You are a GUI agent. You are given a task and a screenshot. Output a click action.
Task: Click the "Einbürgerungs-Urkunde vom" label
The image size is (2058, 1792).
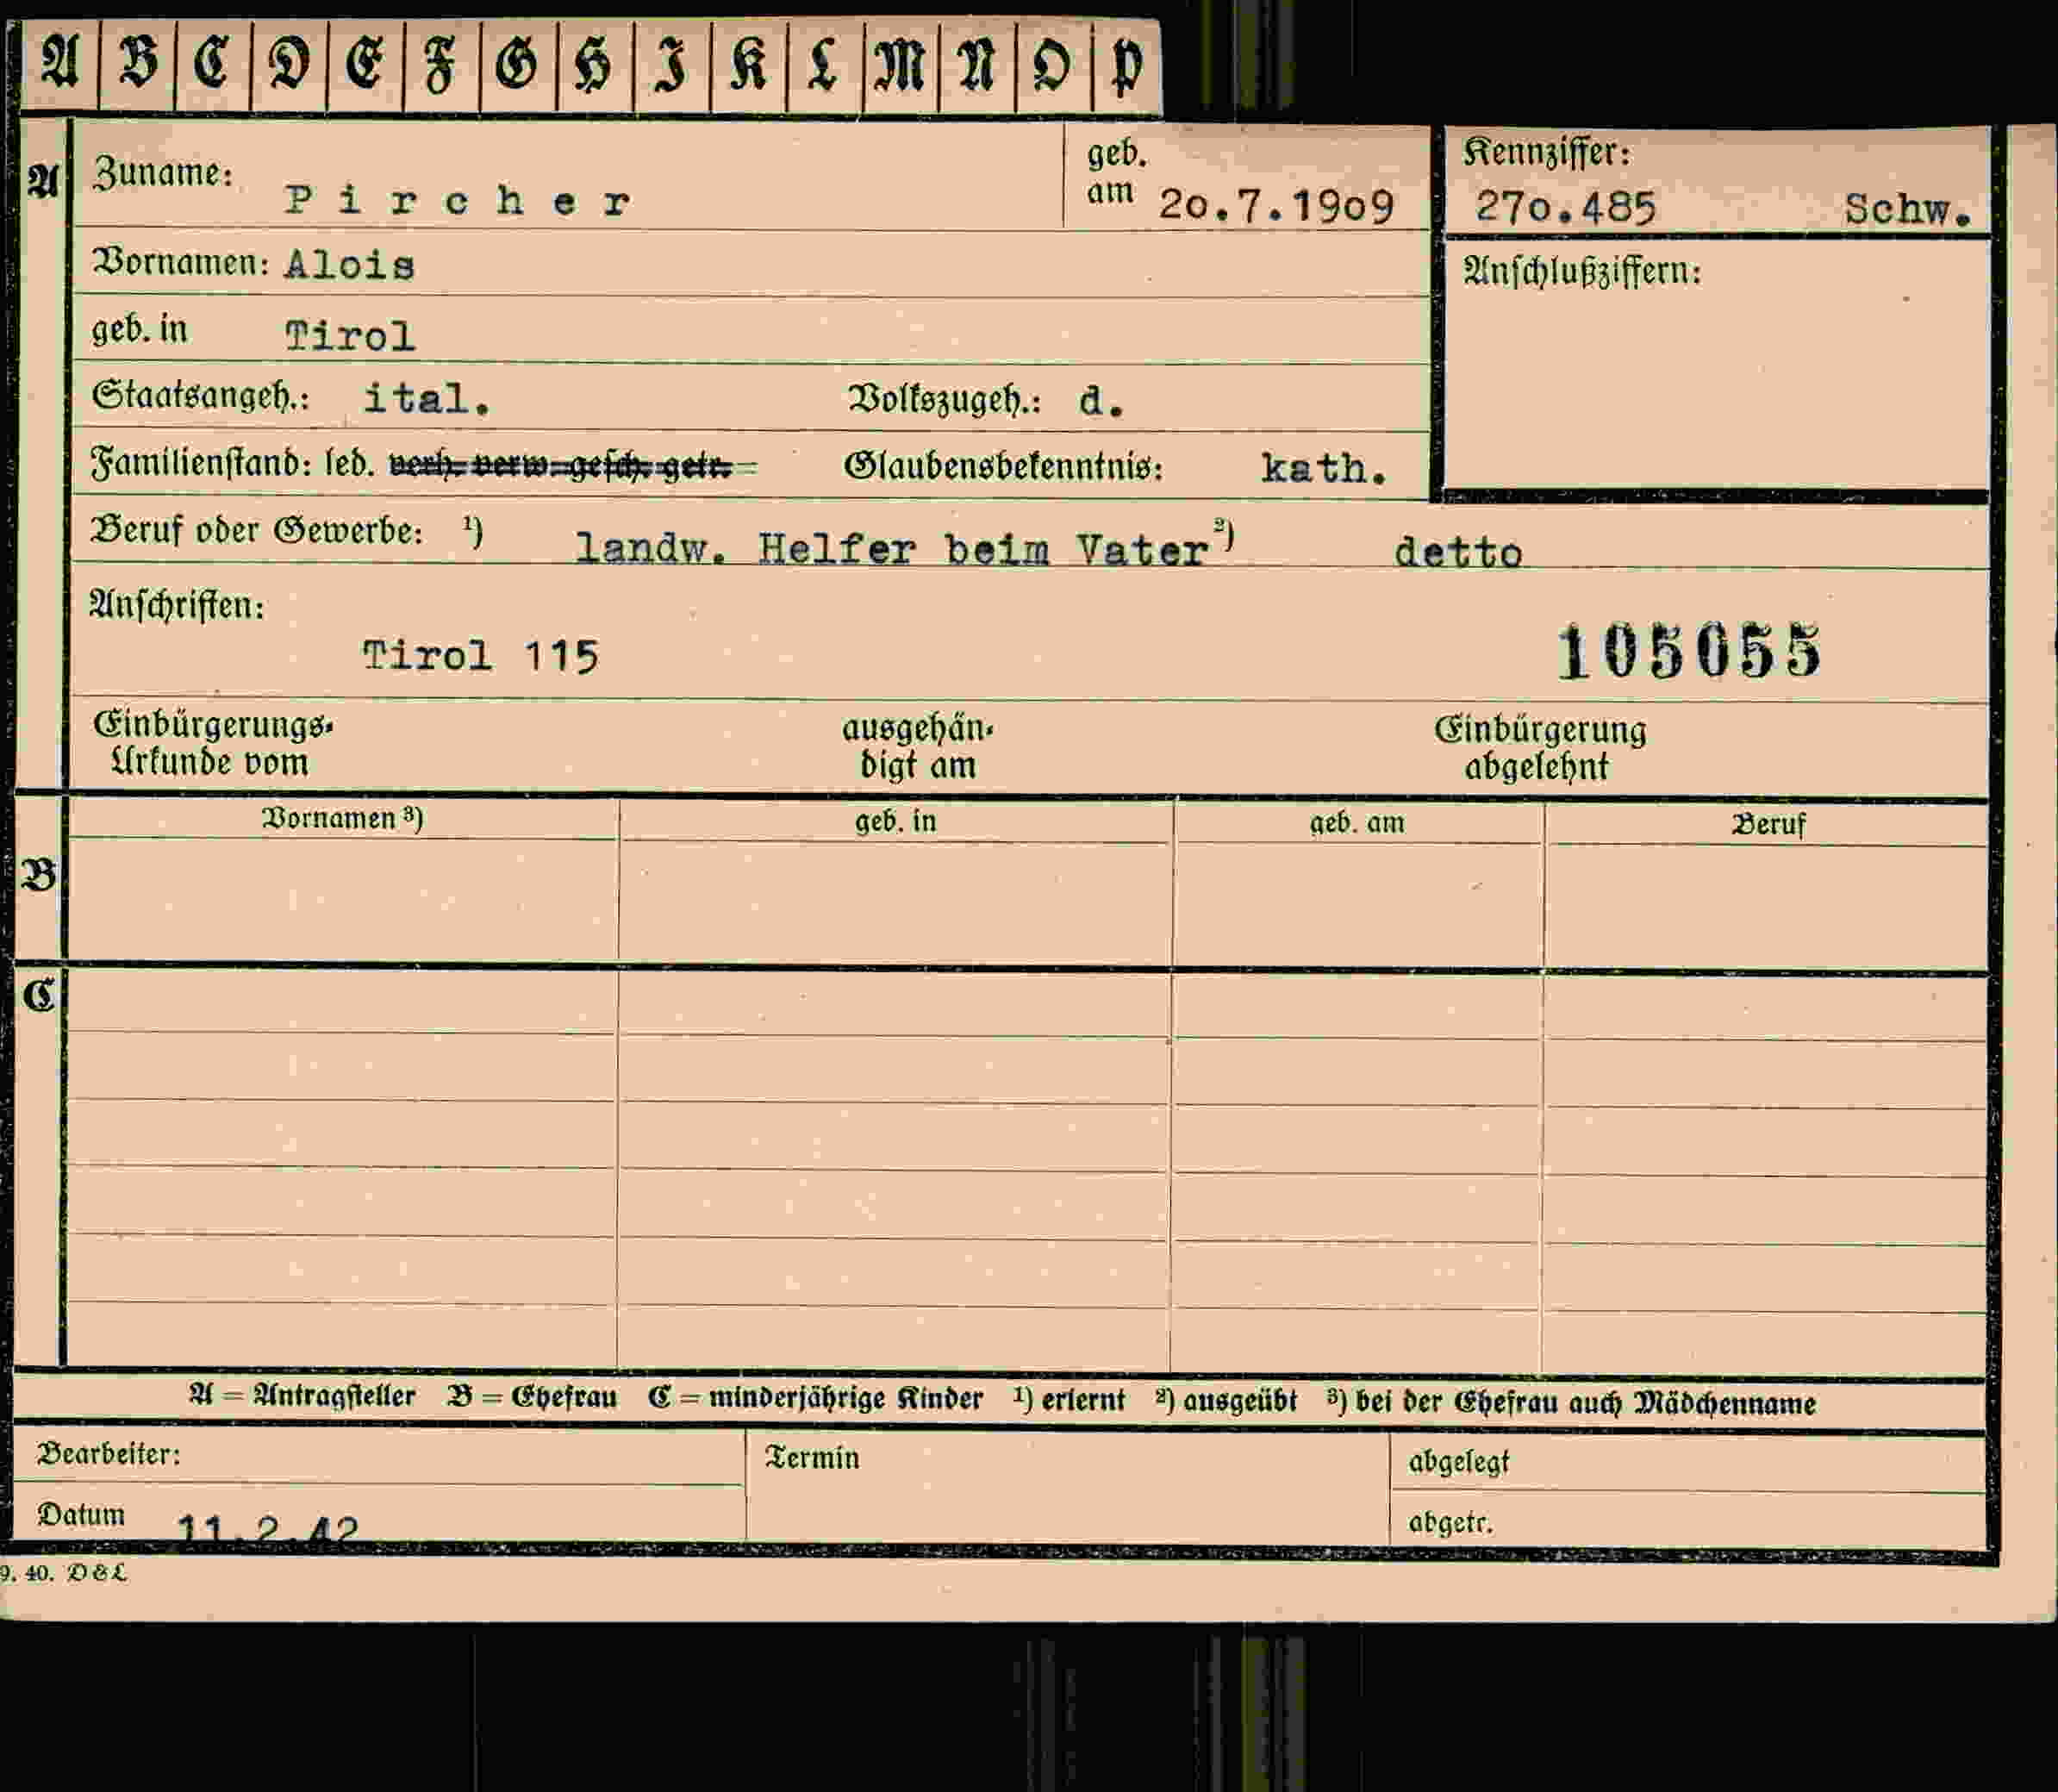click(x=213, y=743)
